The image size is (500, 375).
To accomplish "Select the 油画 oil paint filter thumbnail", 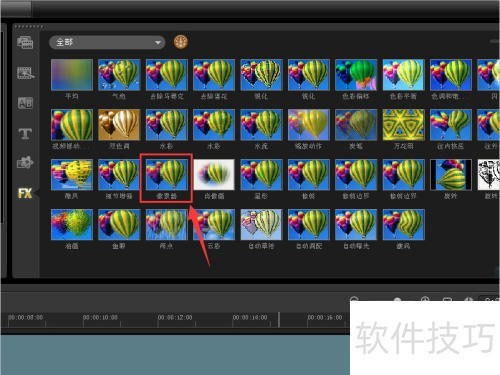I will (72, 225).
